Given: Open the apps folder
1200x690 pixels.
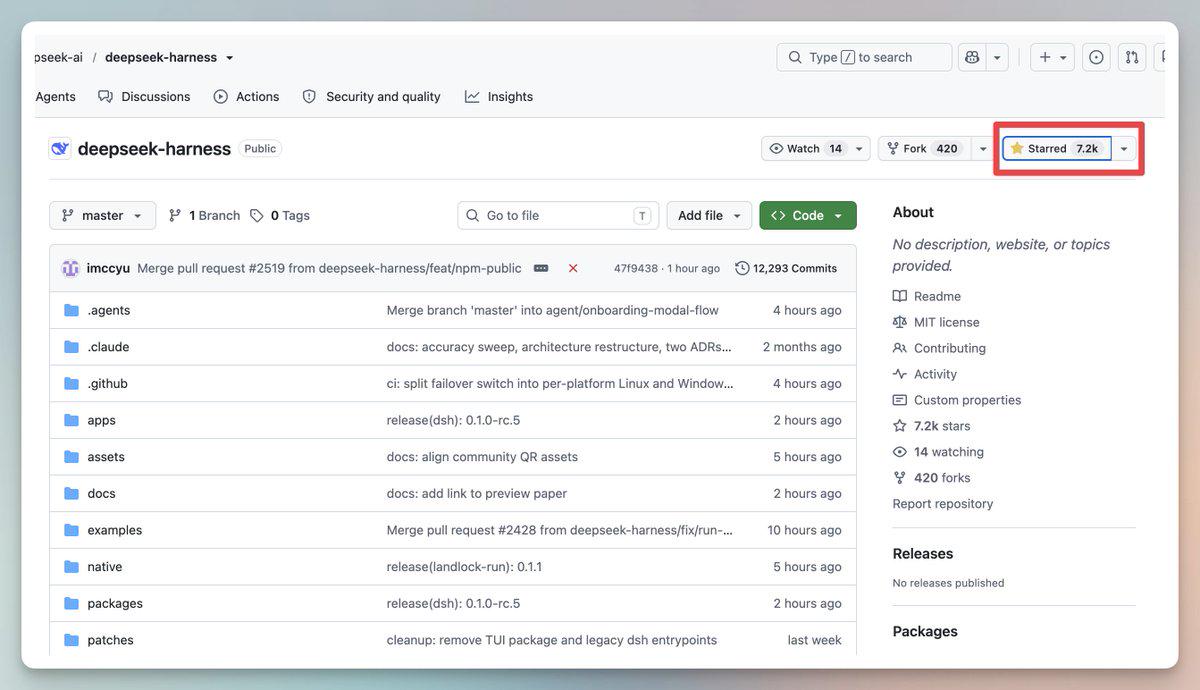Looking at the screenshot, I should pos(101,420).
